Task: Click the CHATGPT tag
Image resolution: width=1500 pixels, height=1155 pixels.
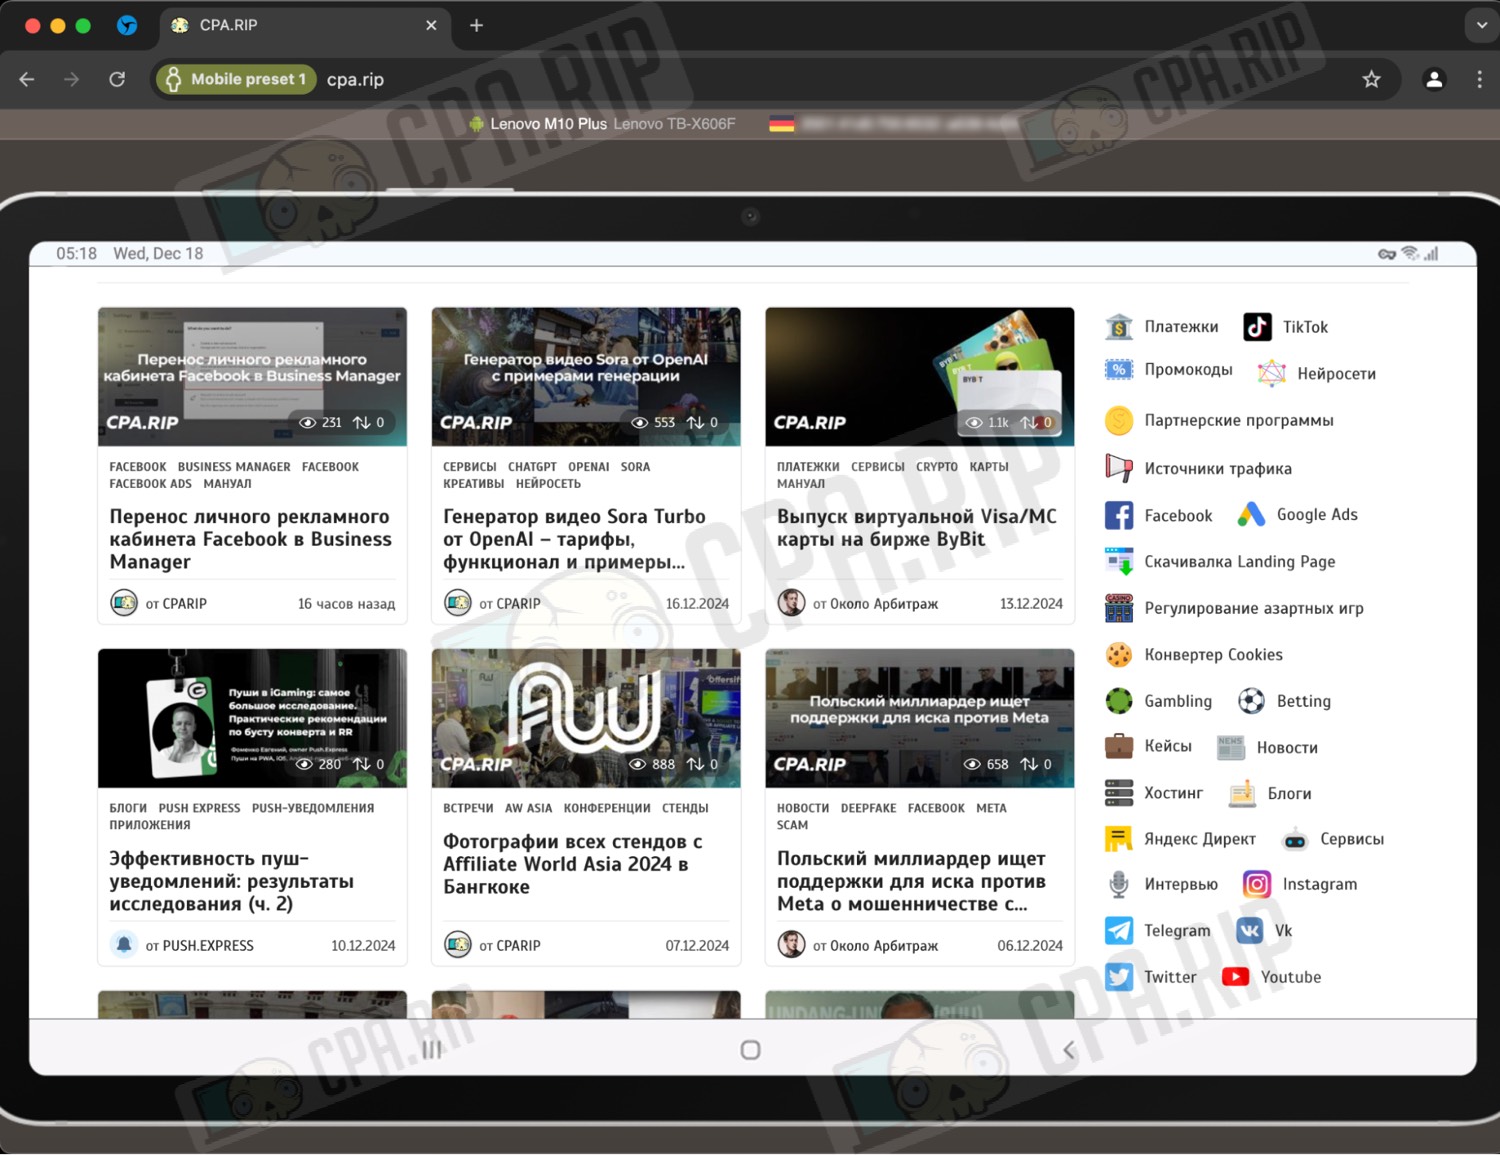Action: click(532, 467)
